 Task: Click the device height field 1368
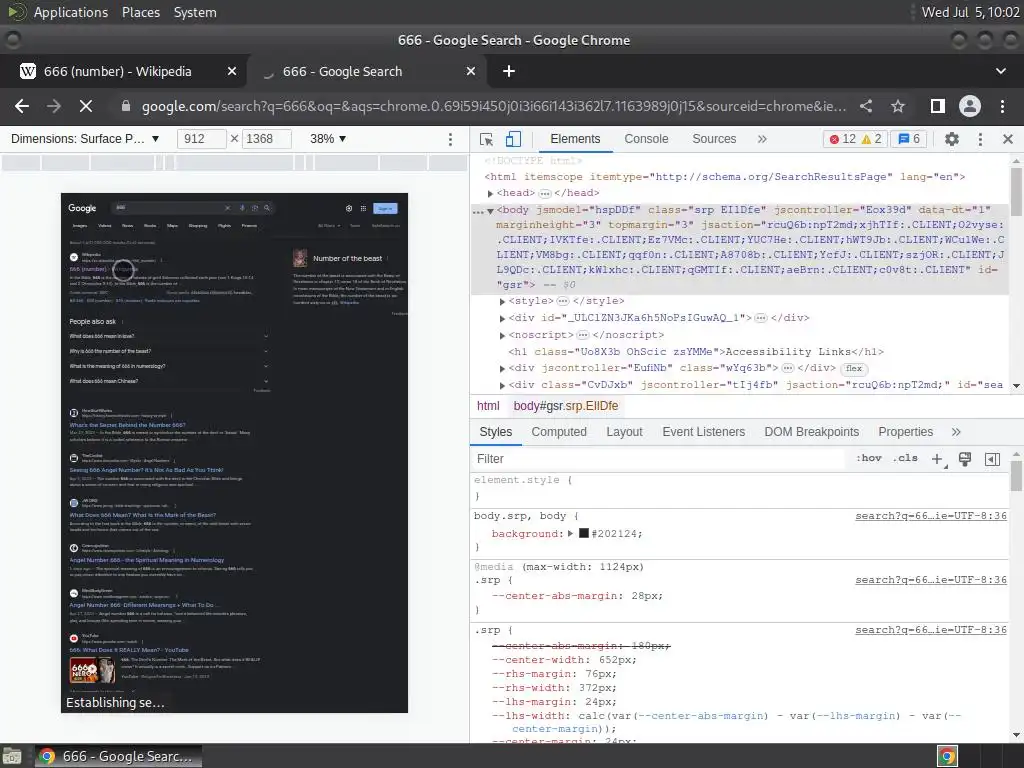(266, 138)
